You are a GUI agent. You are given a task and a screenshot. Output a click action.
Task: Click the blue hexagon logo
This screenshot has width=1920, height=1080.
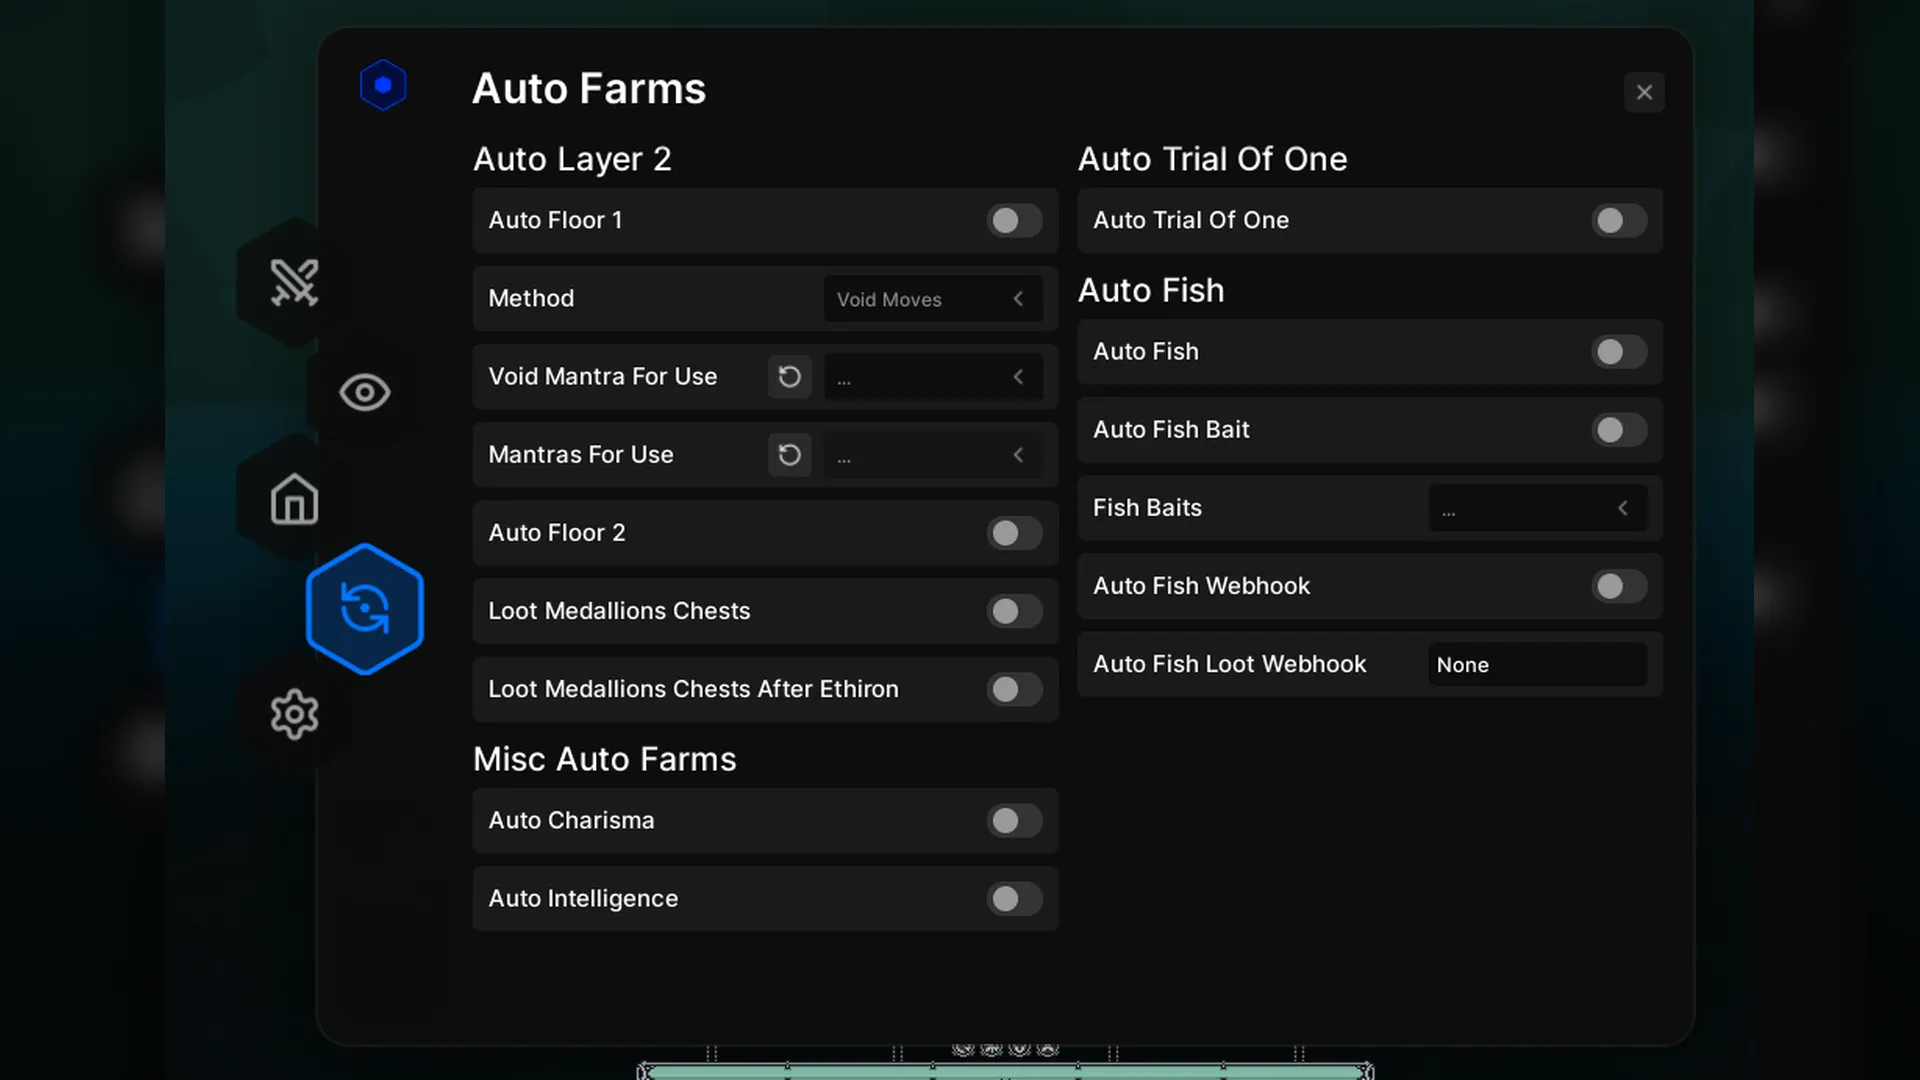pyautogui.click(x=383, y=85)
